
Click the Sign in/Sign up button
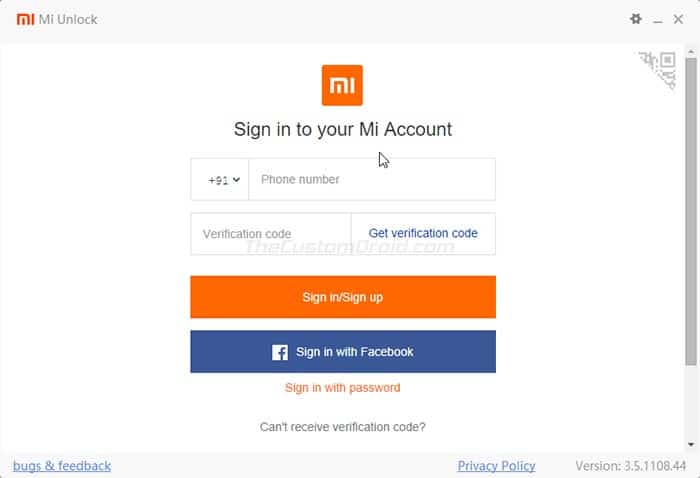343,297
